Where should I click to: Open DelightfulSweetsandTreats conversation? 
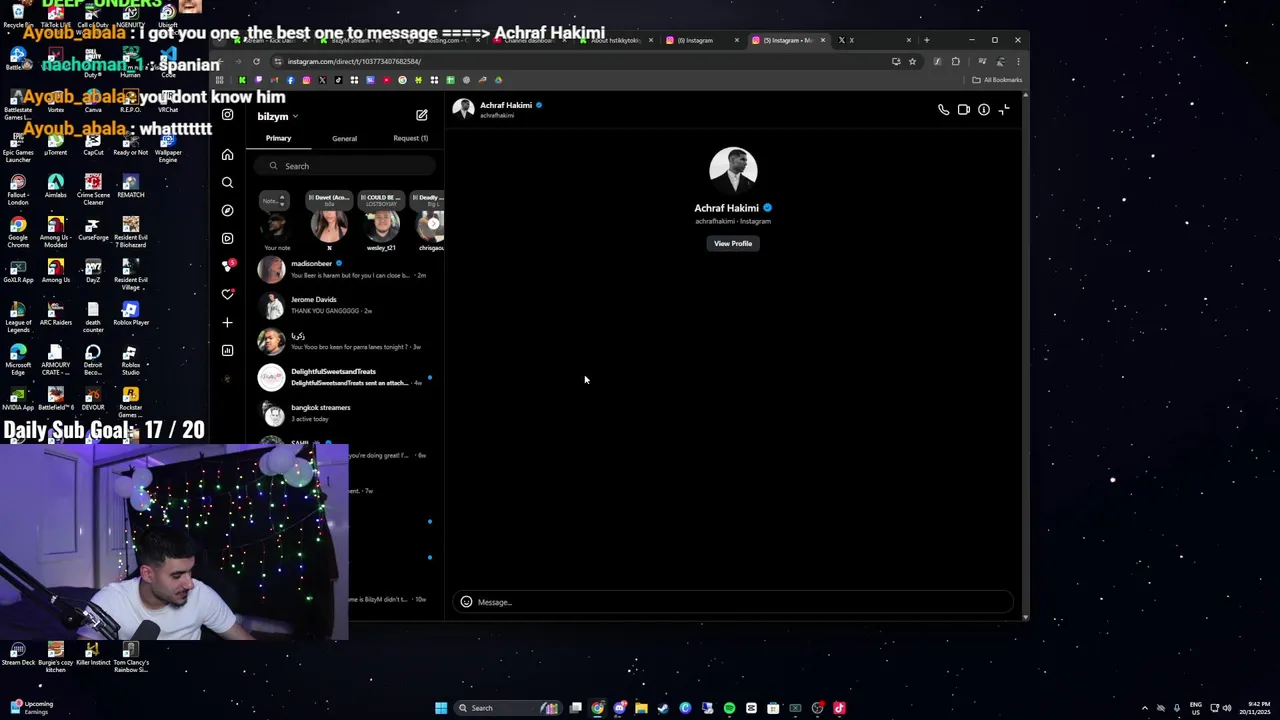[345, 377]
